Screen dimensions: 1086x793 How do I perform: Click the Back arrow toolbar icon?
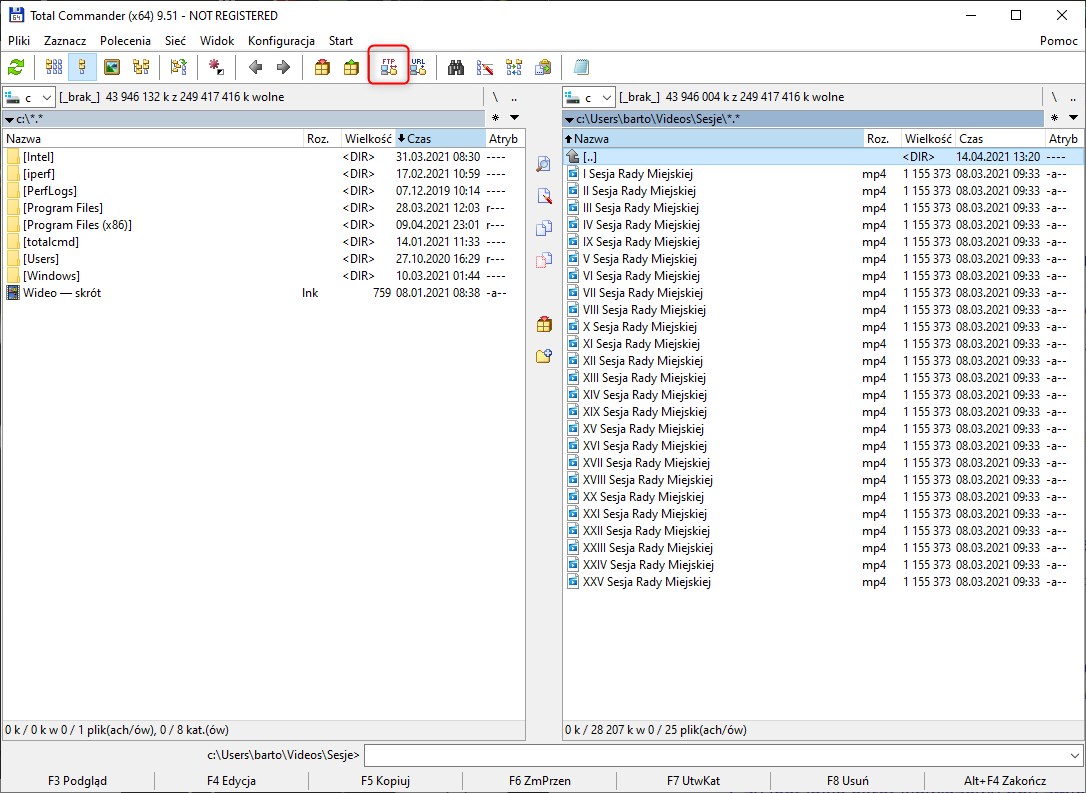tap(255, 68)
